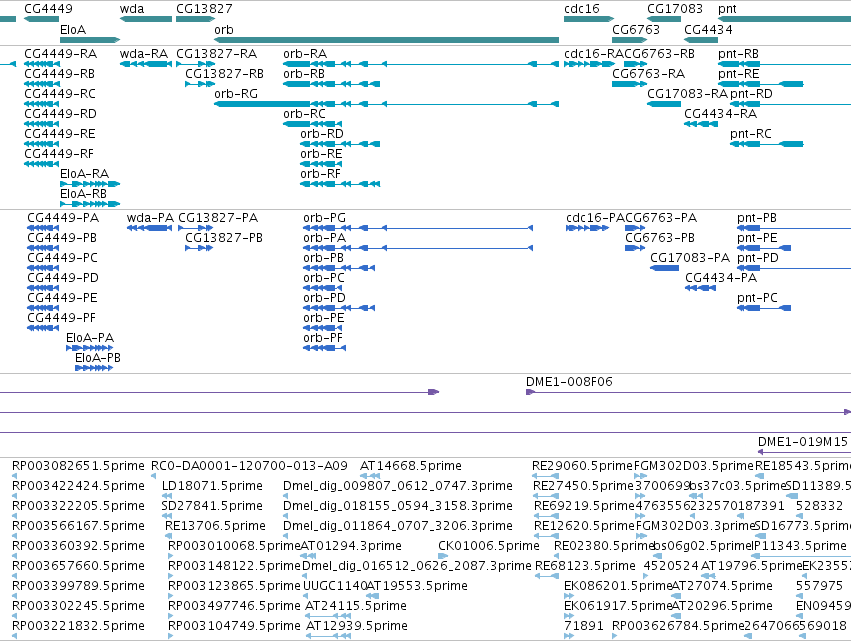This screenshot has width=851, height=641.
Task: Click the CG4449 gene name label
Action: (x=48, y=9)
